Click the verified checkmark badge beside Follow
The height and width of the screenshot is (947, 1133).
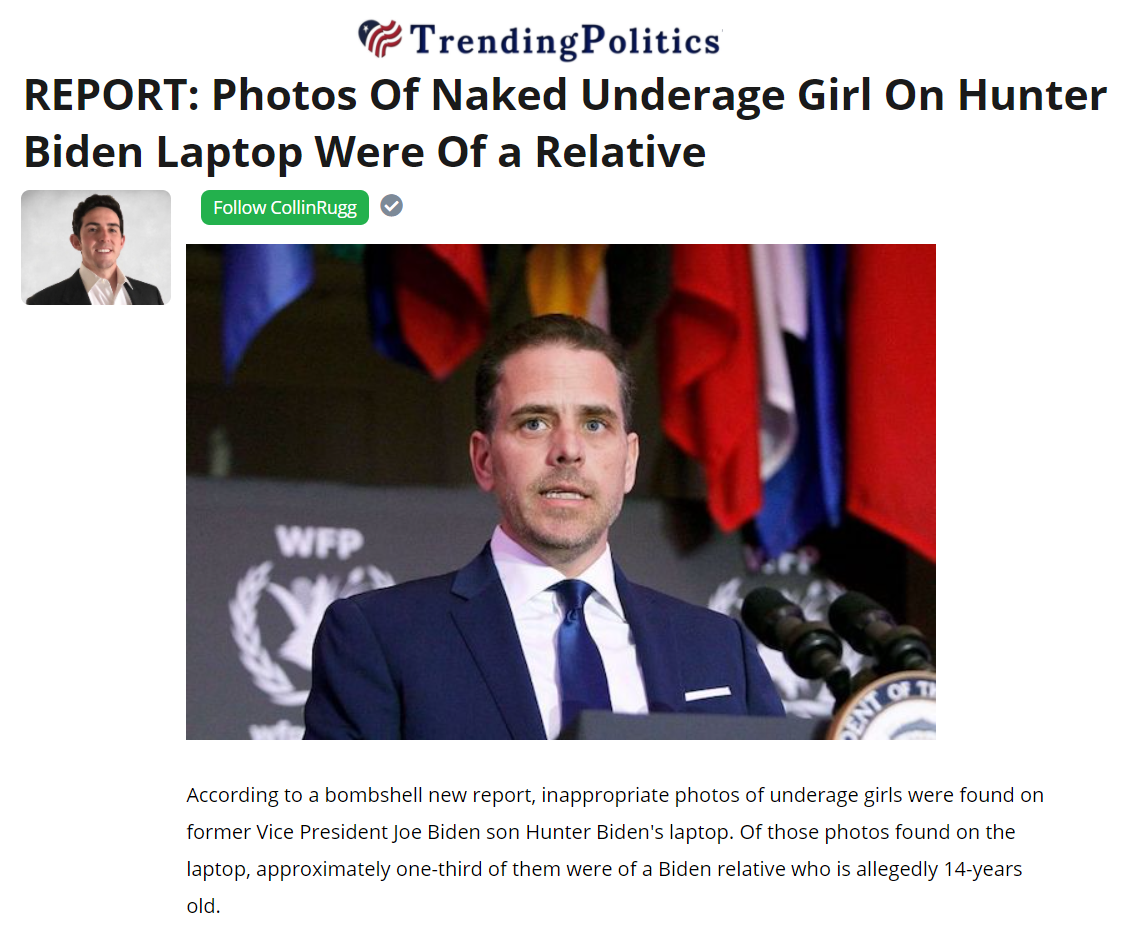(x=392, y=206)
